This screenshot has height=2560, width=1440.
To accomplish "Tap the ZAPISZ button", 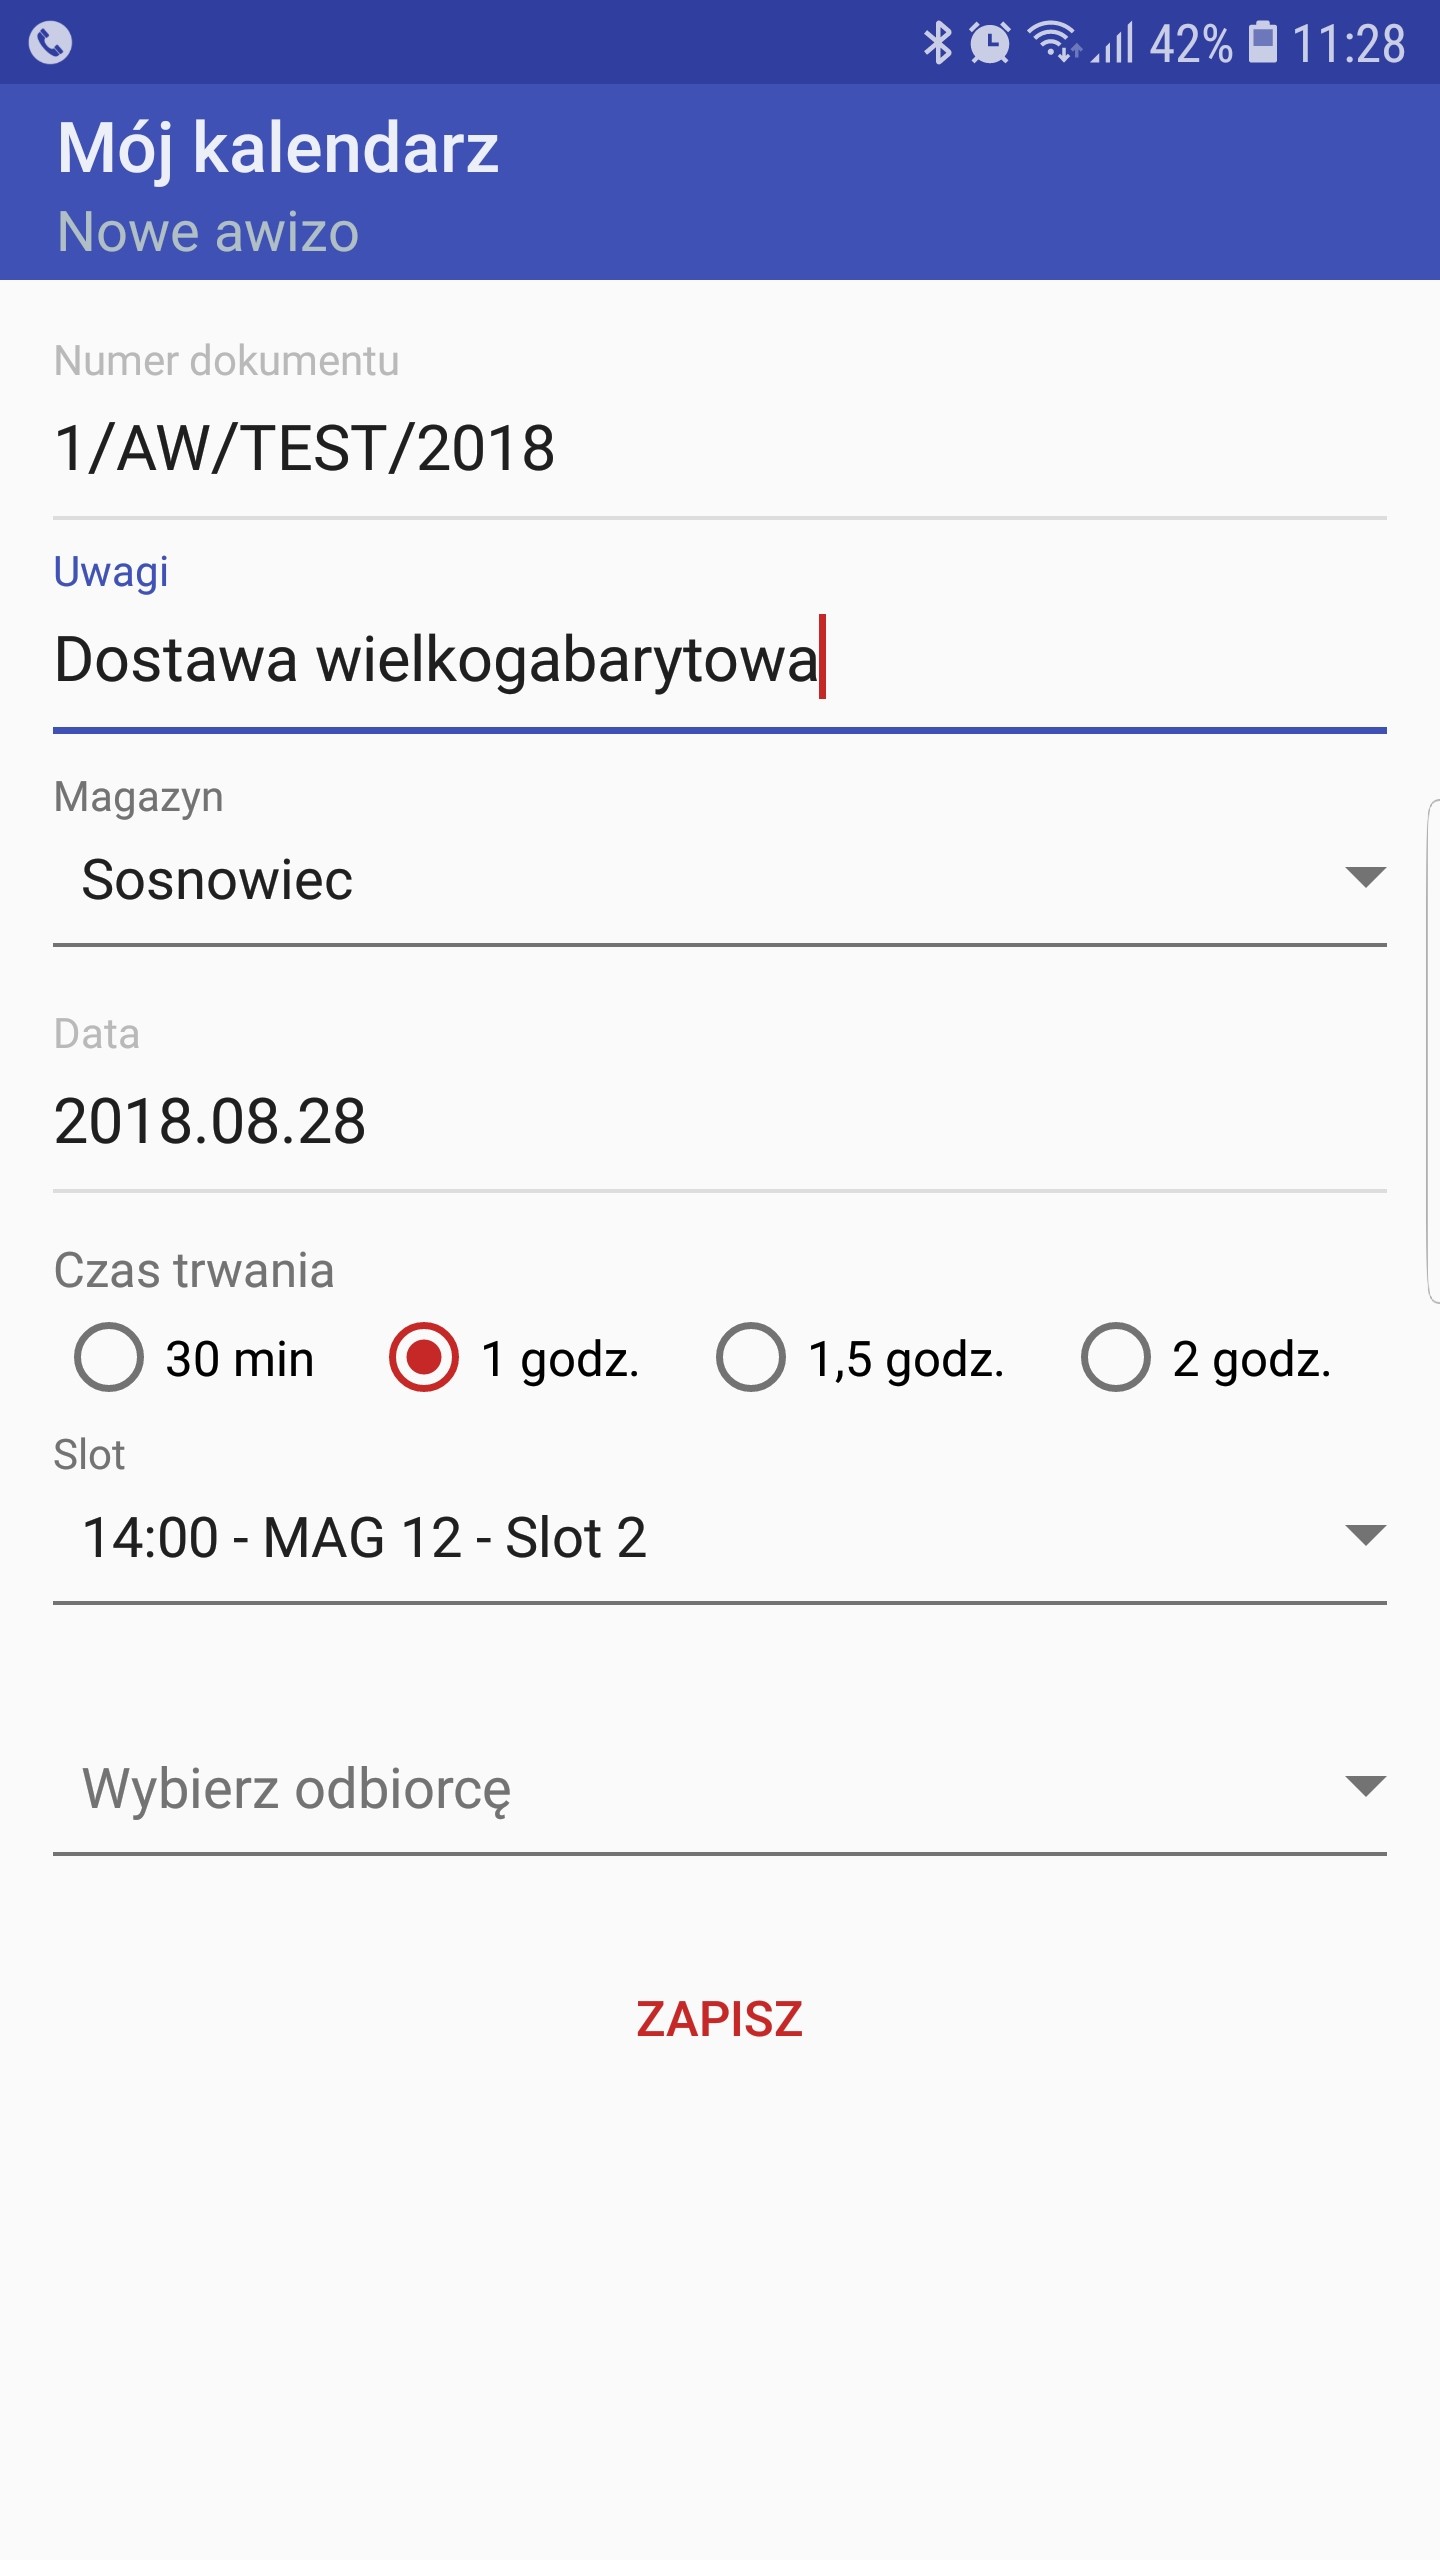I will 720,2018.
